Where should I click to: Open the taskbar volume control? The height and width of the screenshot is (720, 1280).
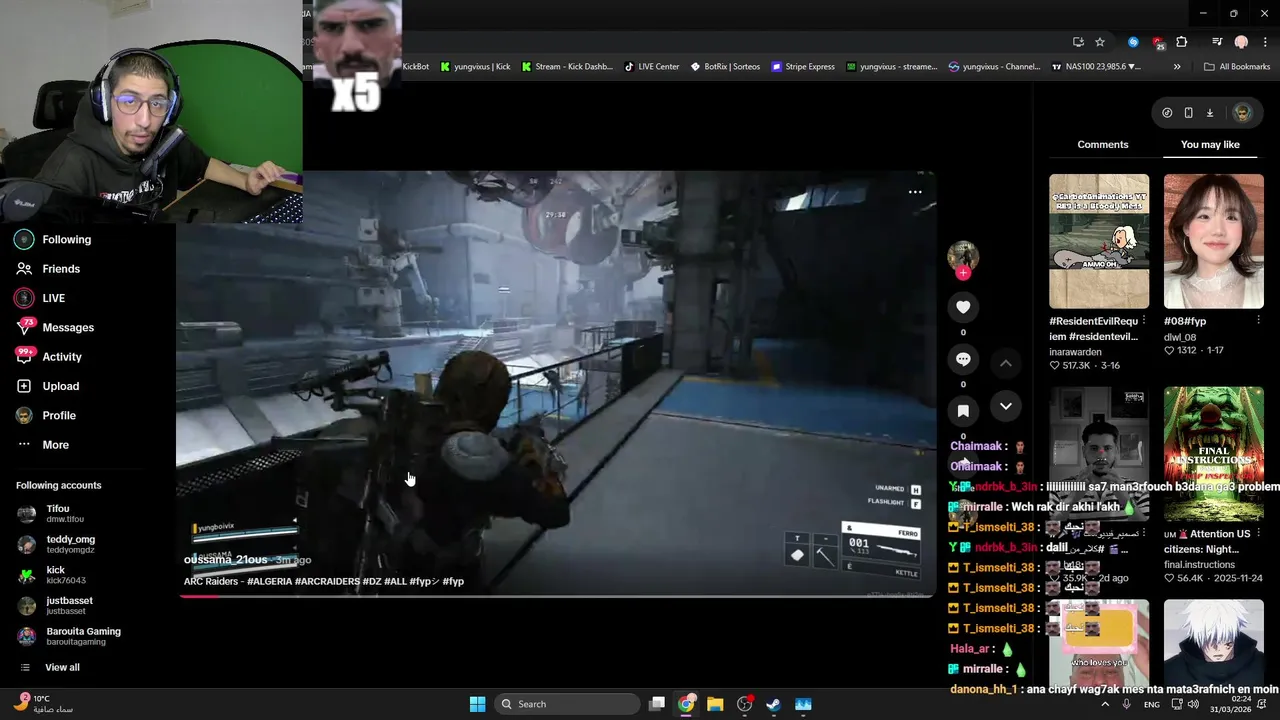pos(1193,704)
